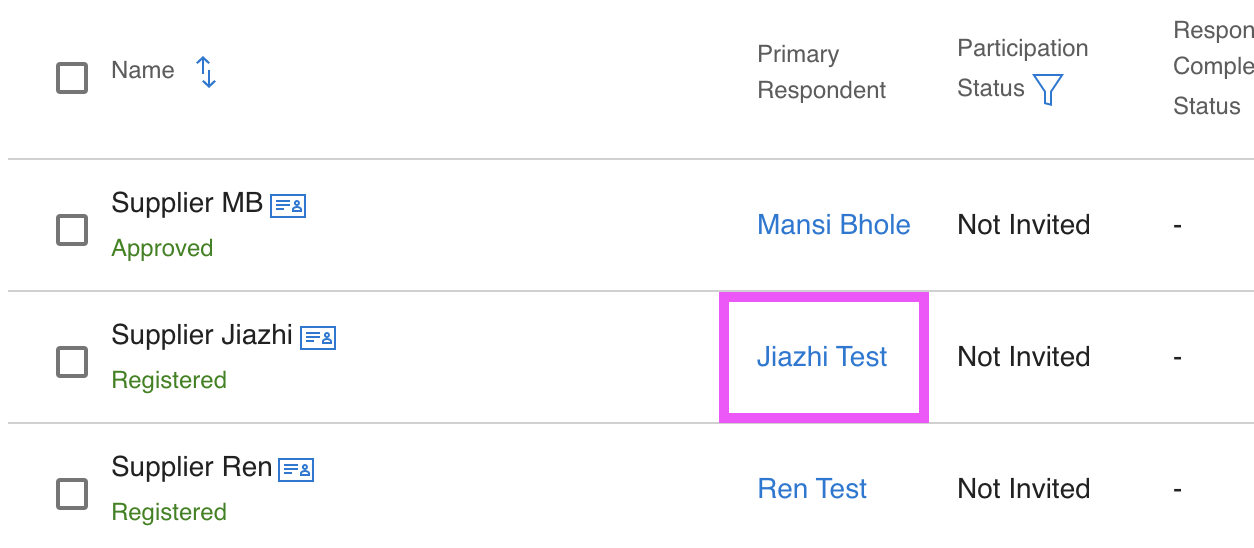The image size is (1254, 548).
Task: Open Supplier MB contact card icon
Action: coord(288,206)
